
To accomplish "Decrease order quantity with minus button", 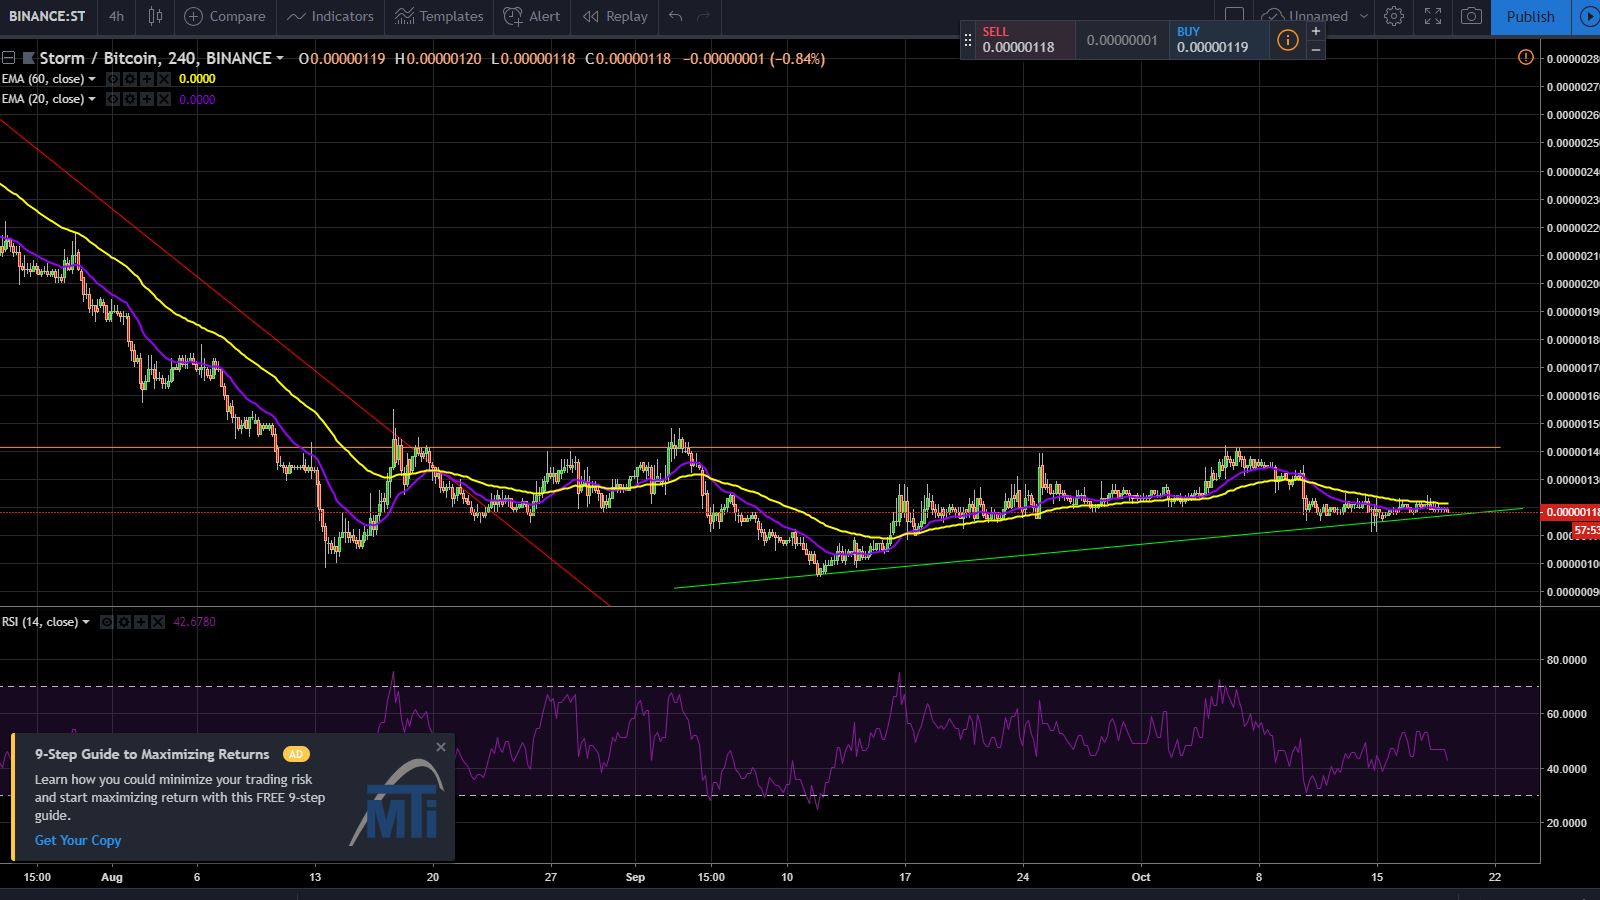I will click(x=1316, y=49).
